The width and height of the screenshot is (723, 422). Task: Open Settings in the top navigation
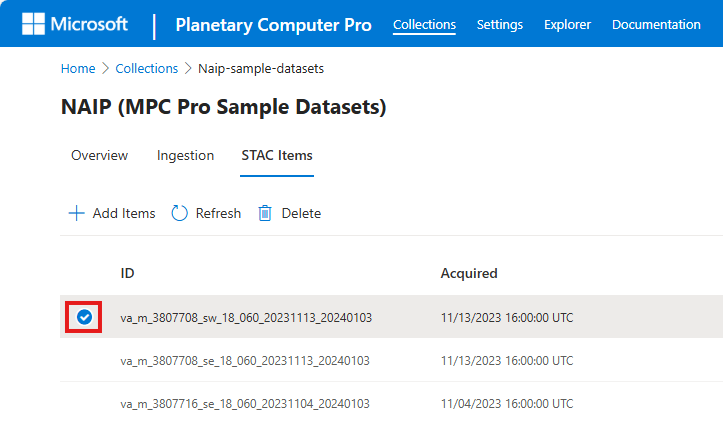[499, 25]
